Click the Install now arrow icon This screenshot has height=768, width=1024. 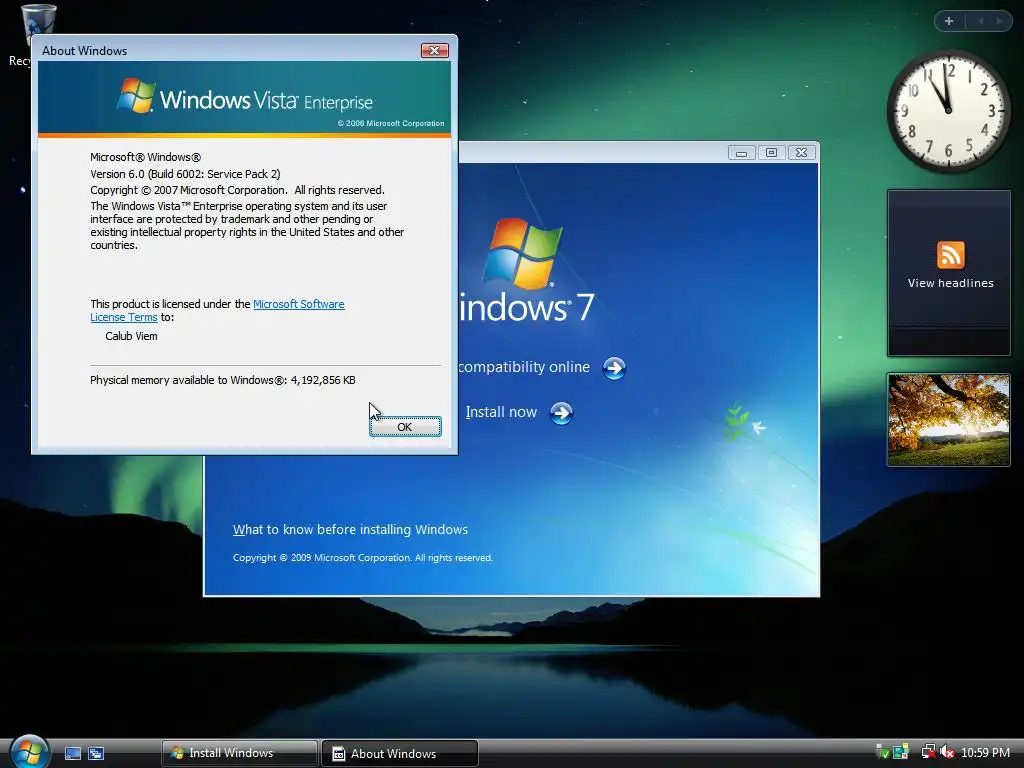[x=561, y=413]
